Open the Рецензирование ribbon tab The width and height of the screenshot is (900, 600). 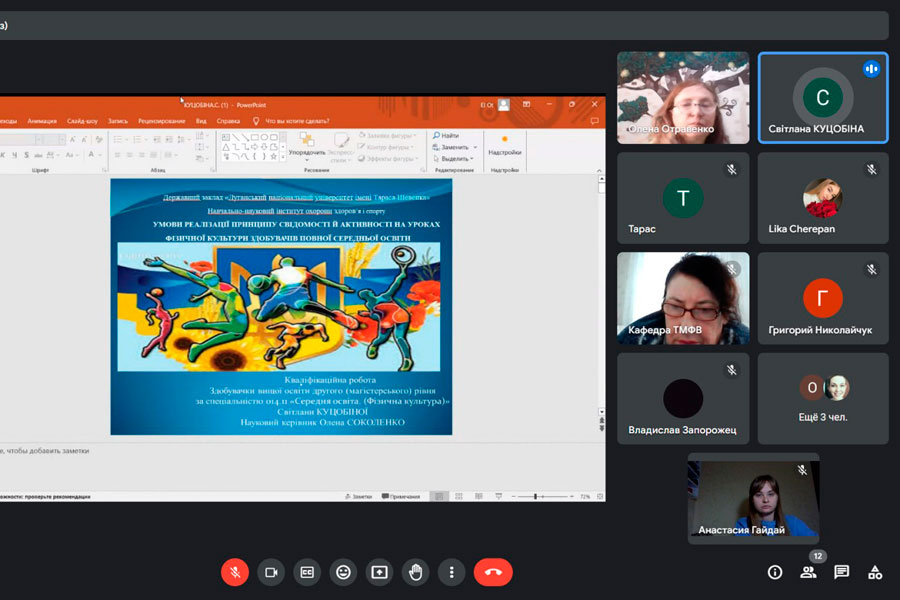[161, 121]
